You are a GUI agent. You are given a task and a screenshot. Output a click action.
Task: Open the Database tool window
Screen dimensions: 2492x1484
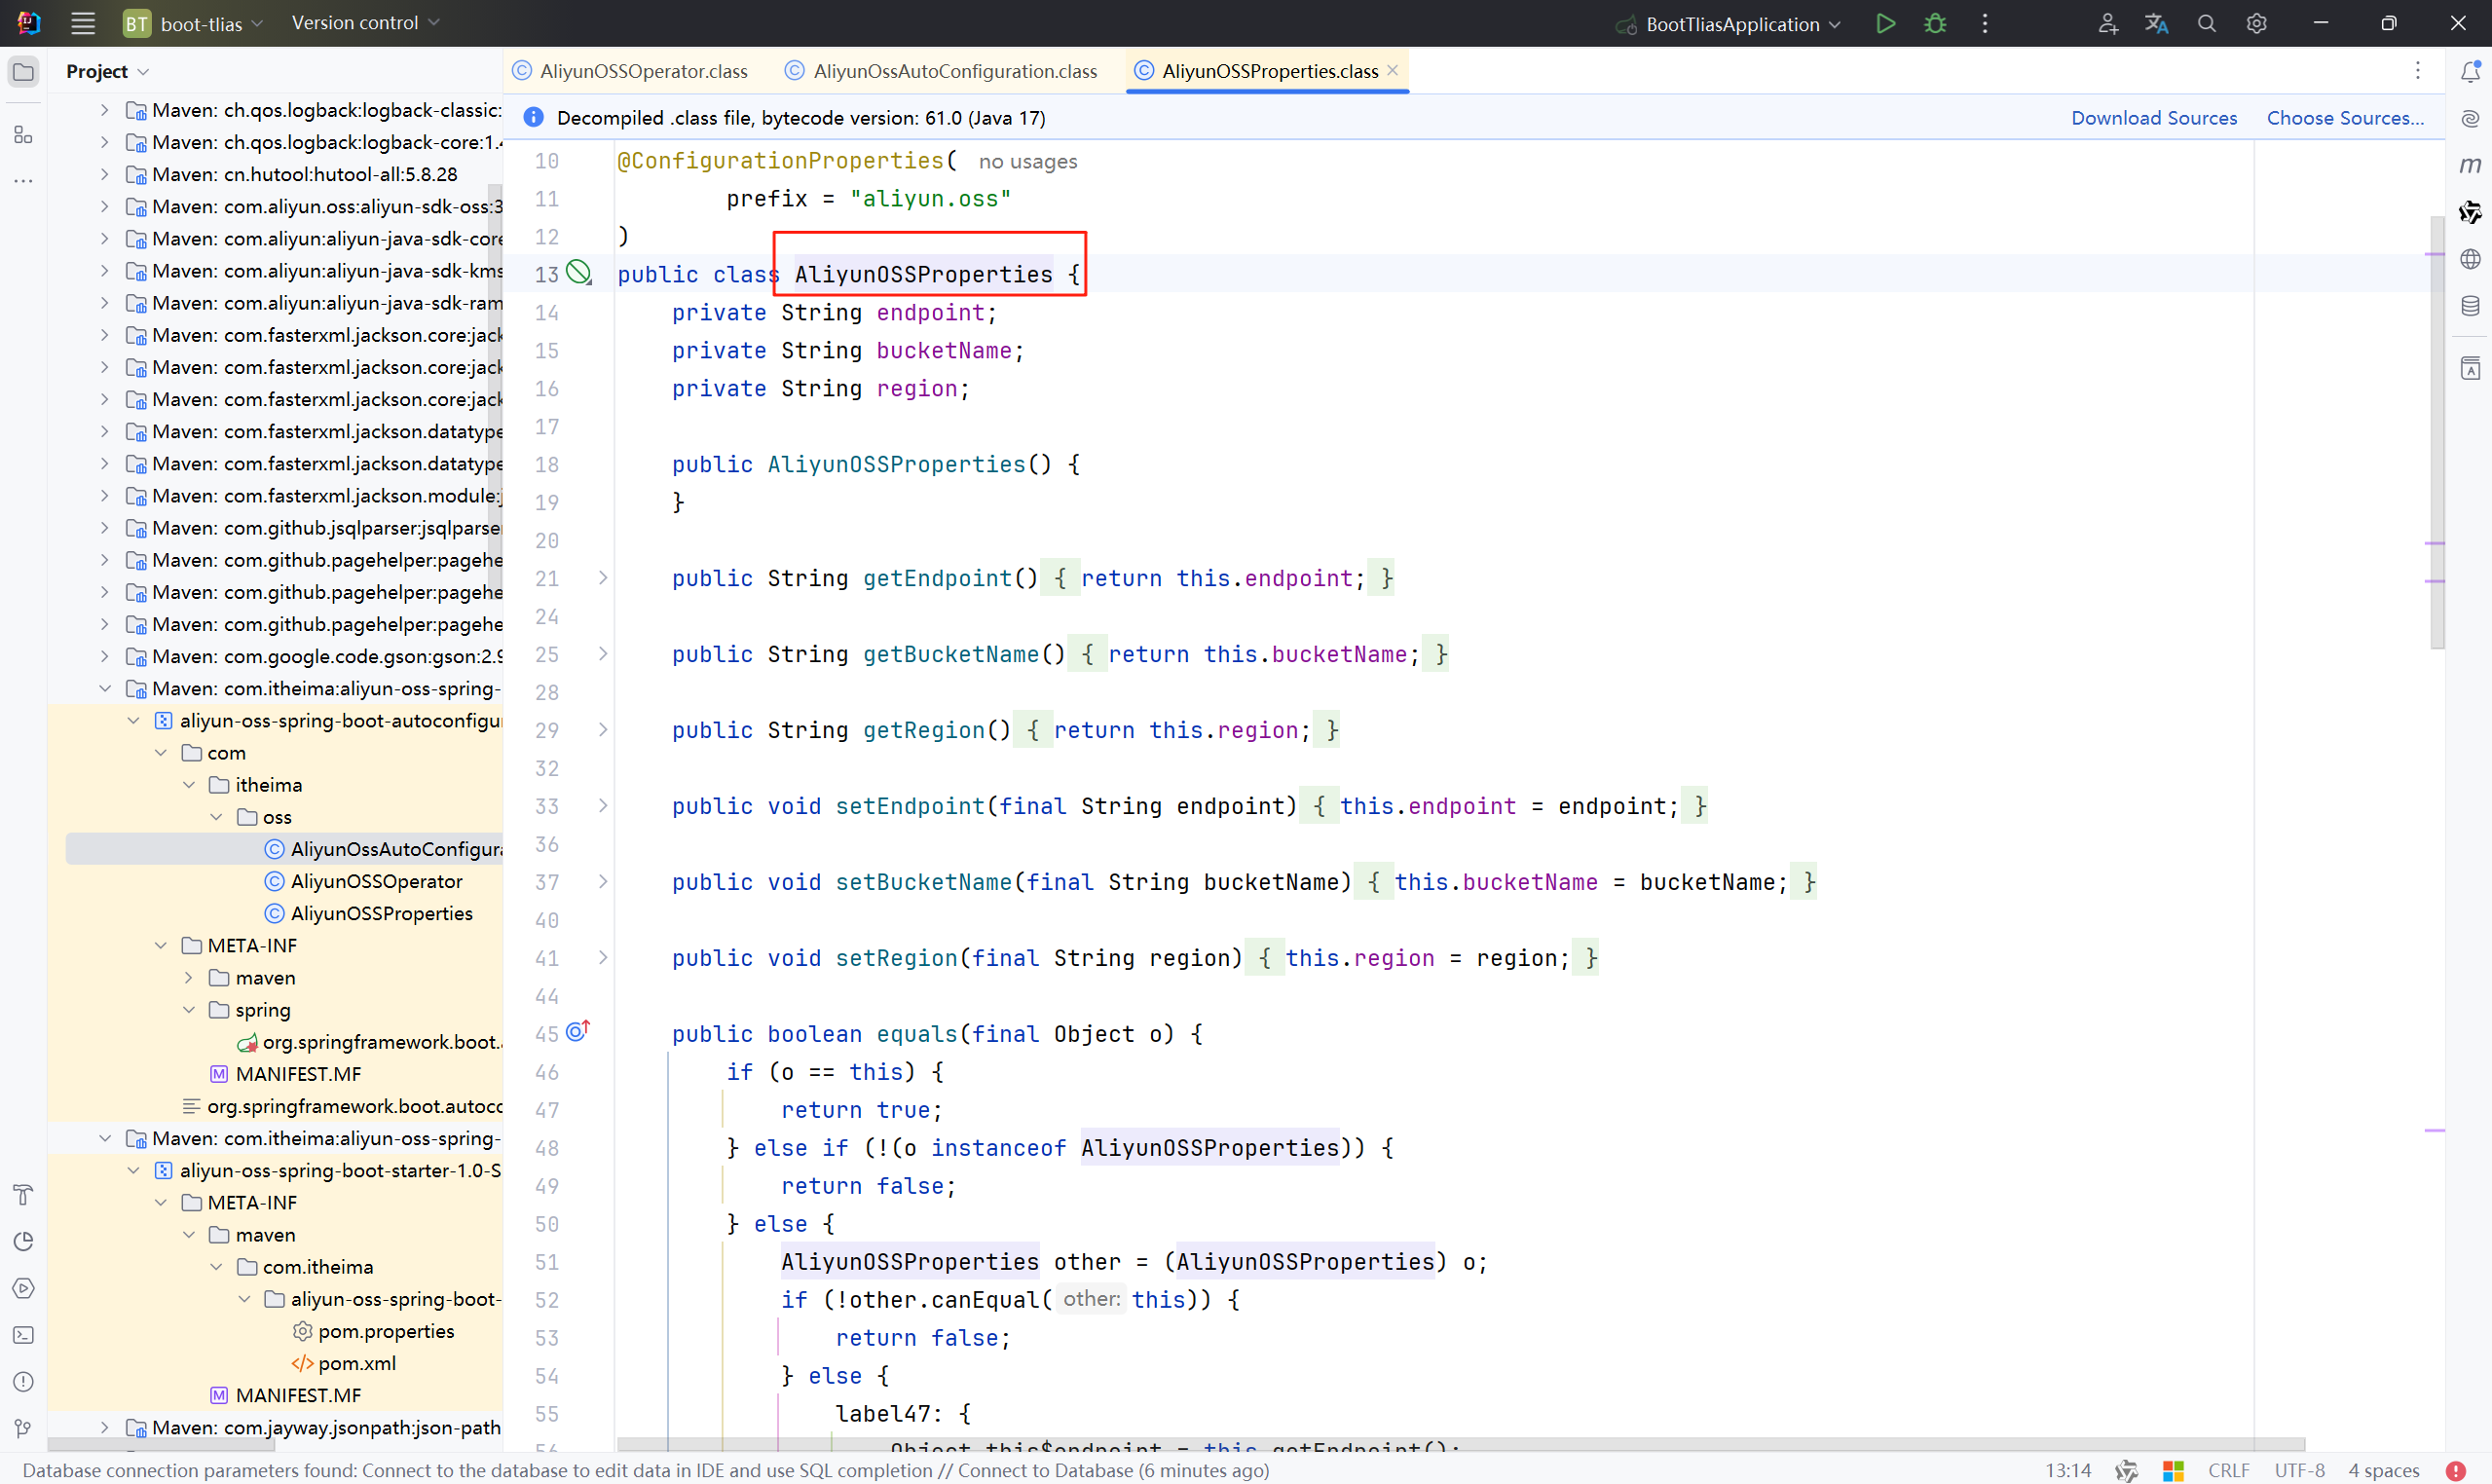[2469, 306]
